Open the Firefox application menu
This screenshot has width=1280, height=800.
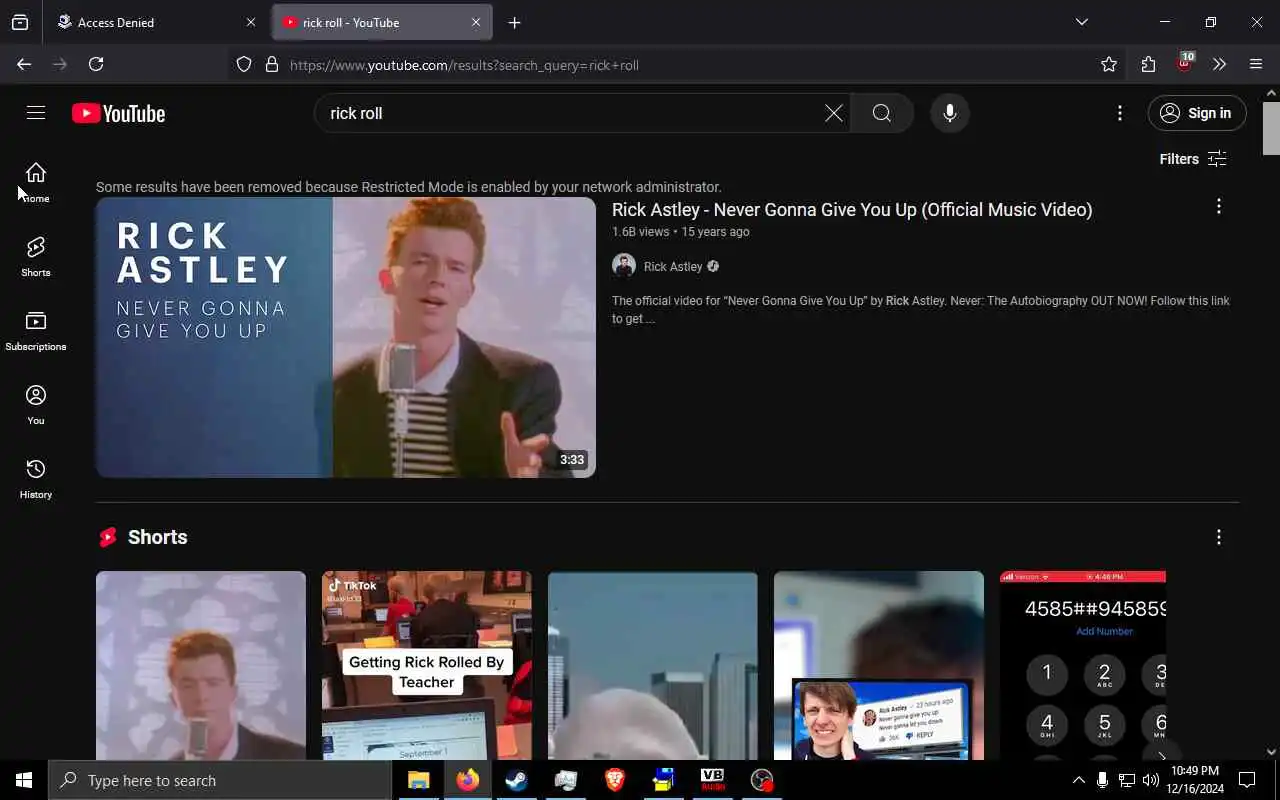point(1256,64)
